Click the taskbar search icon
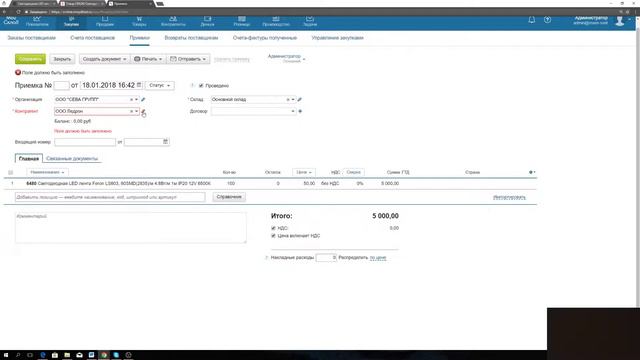 (x=18, y=355)
